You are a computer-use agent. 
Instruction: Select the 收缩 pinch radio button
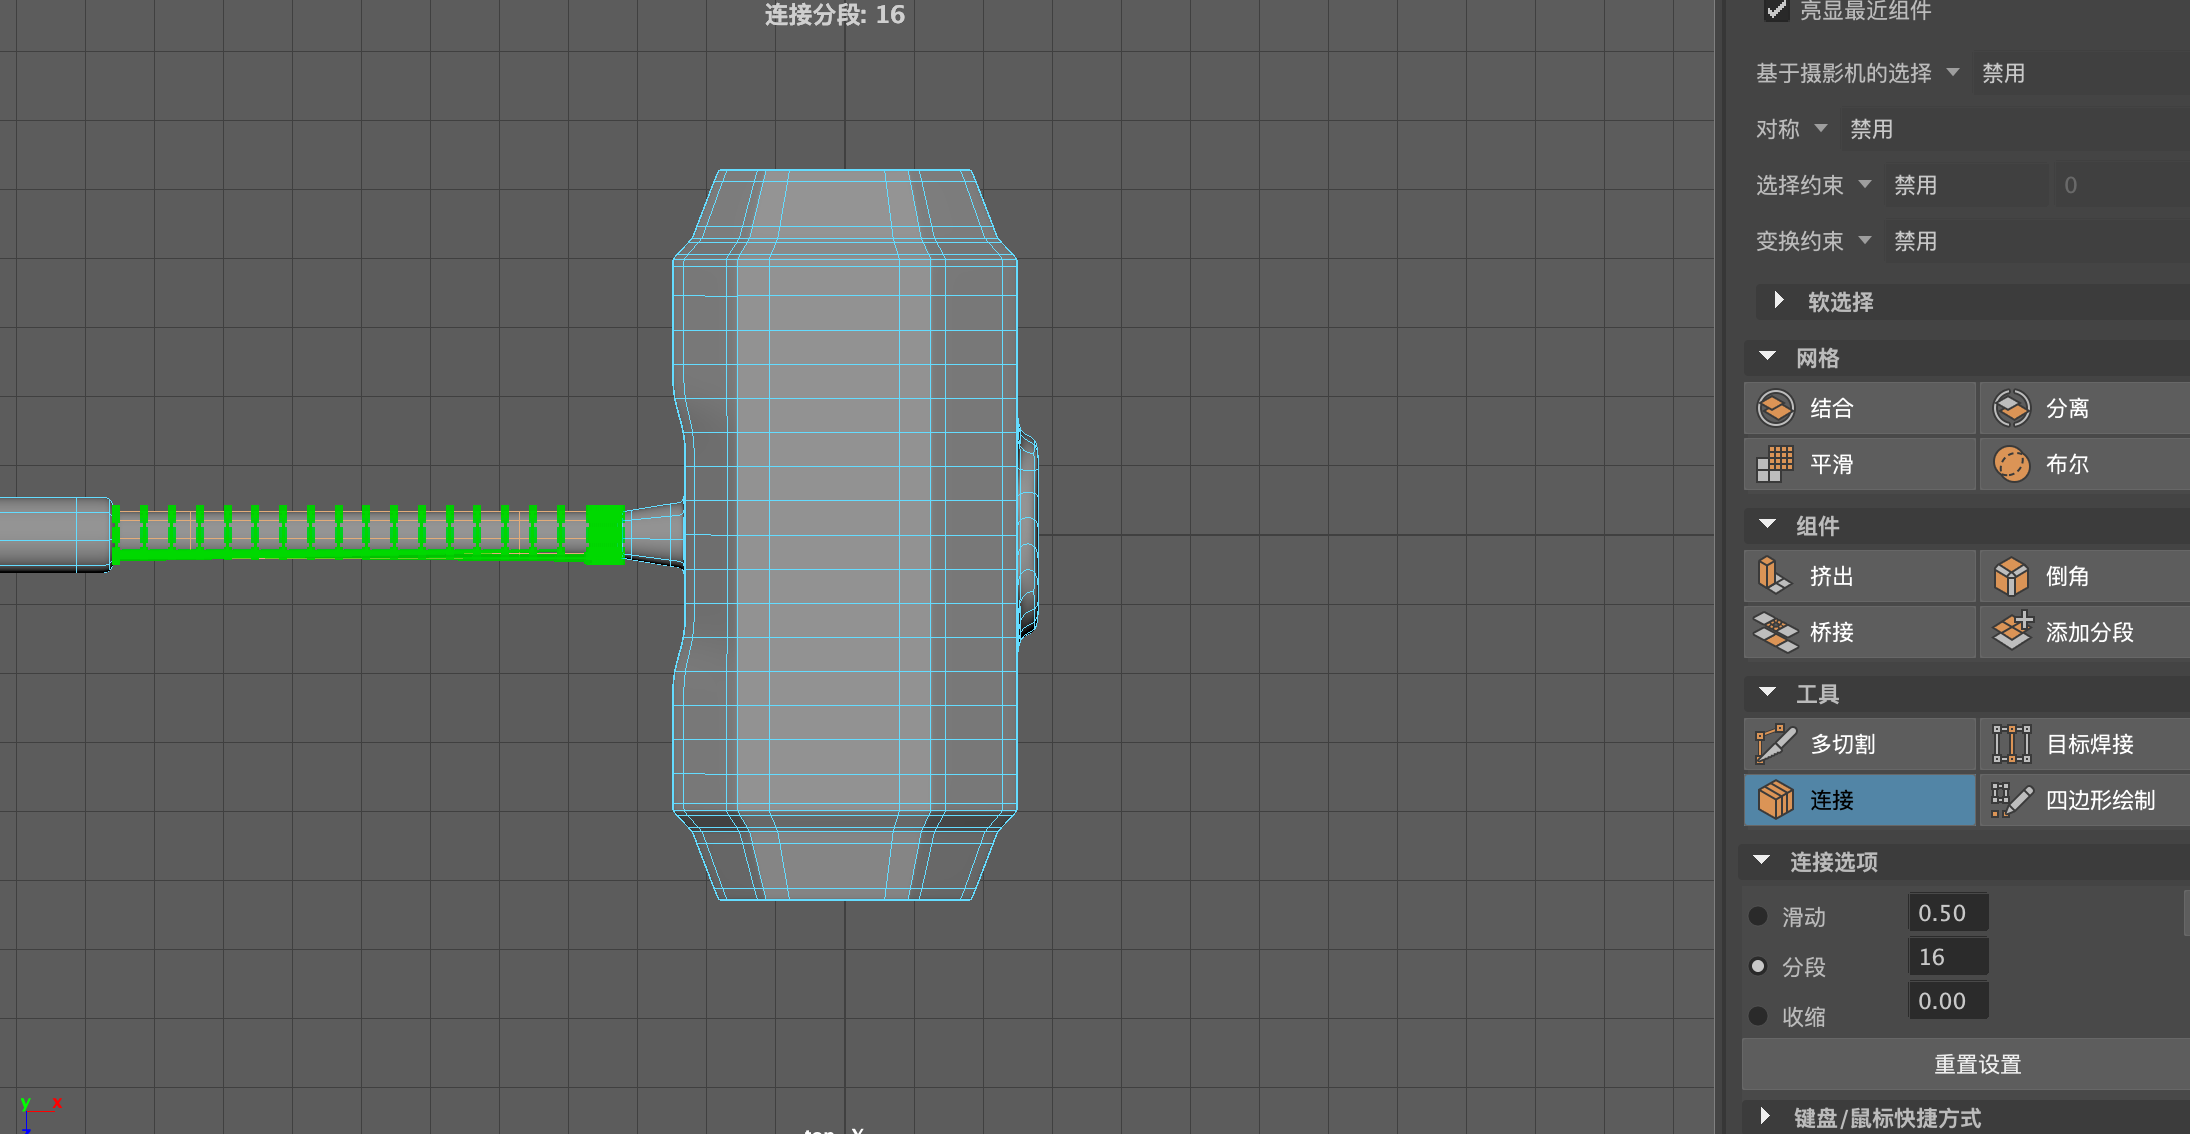(1758, 1016)
